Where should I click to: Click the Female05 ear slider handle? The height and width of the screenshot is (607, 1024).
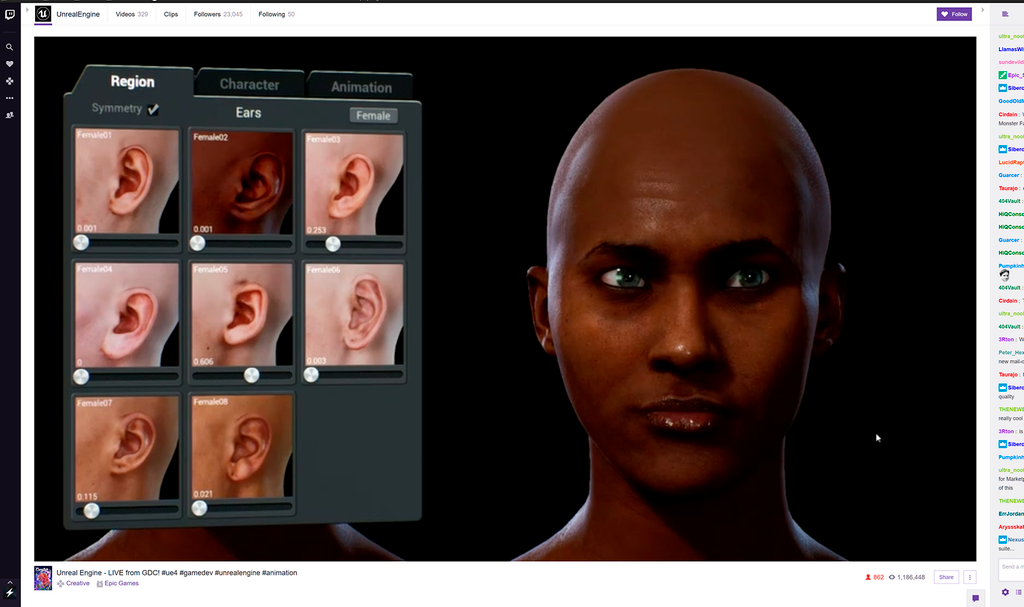tap(252, 375)
